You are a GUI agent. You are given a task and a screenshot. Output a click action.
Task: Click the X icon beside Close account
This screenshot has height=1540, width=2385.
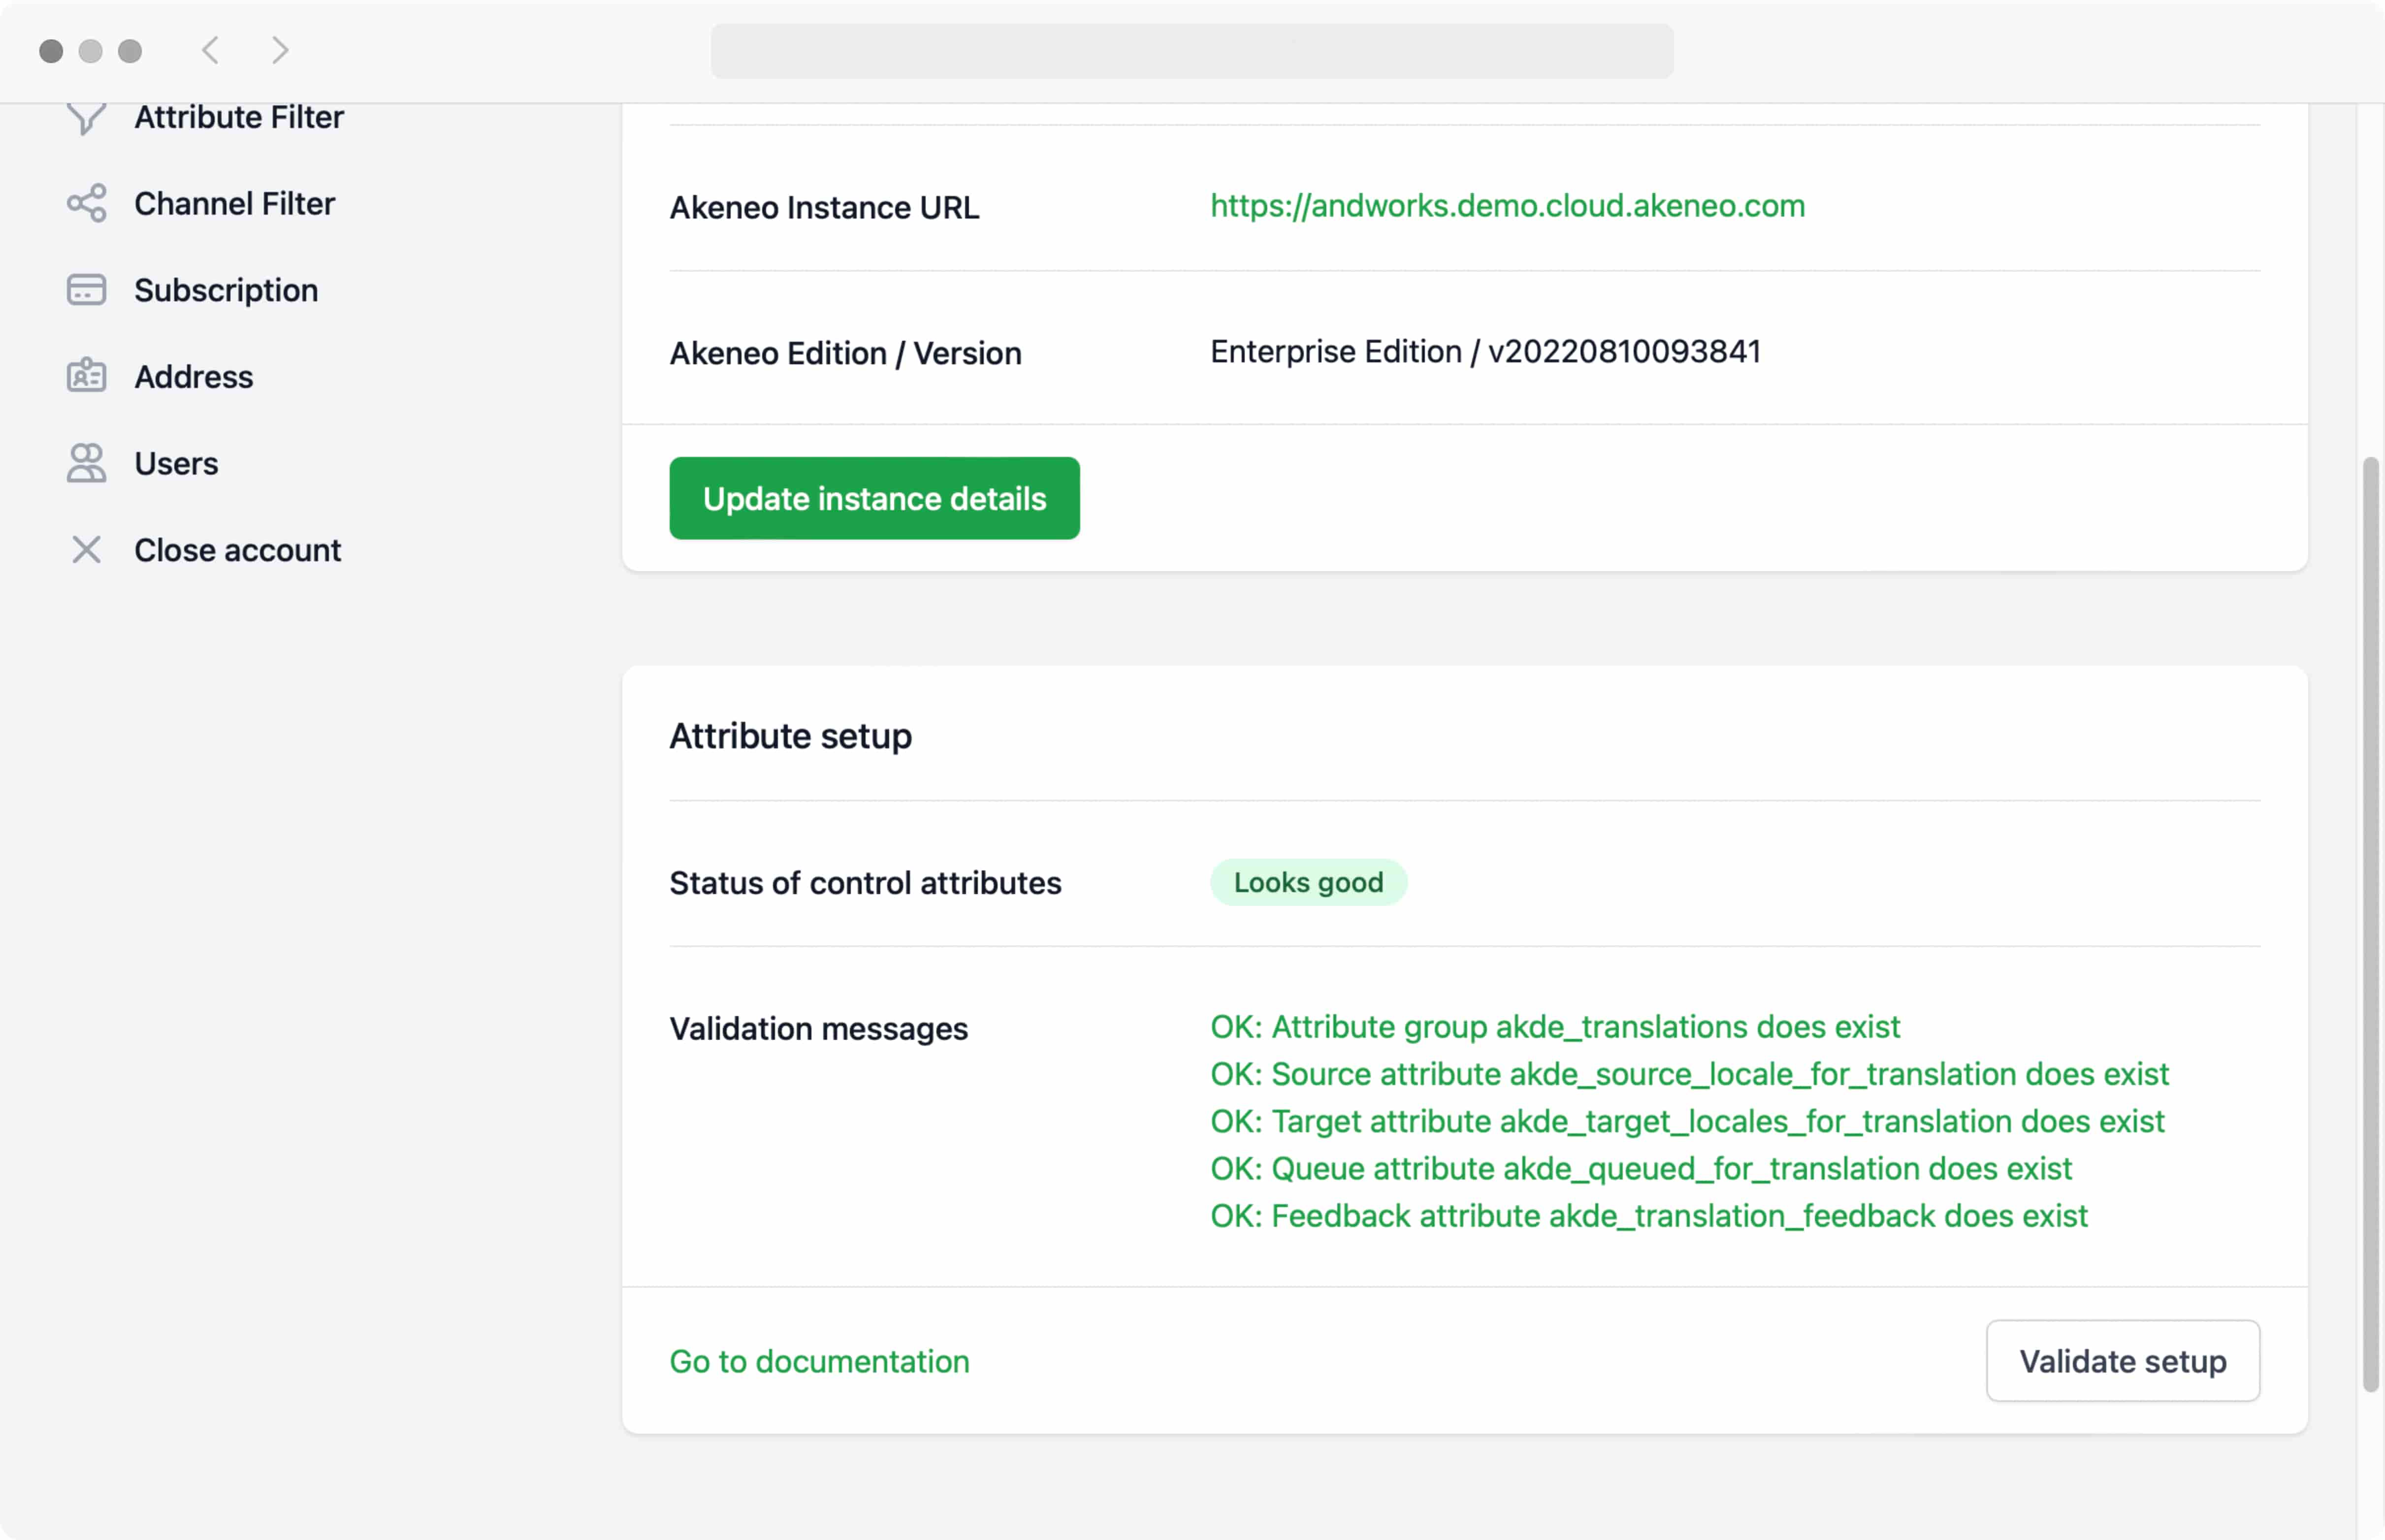coord(86,549)
